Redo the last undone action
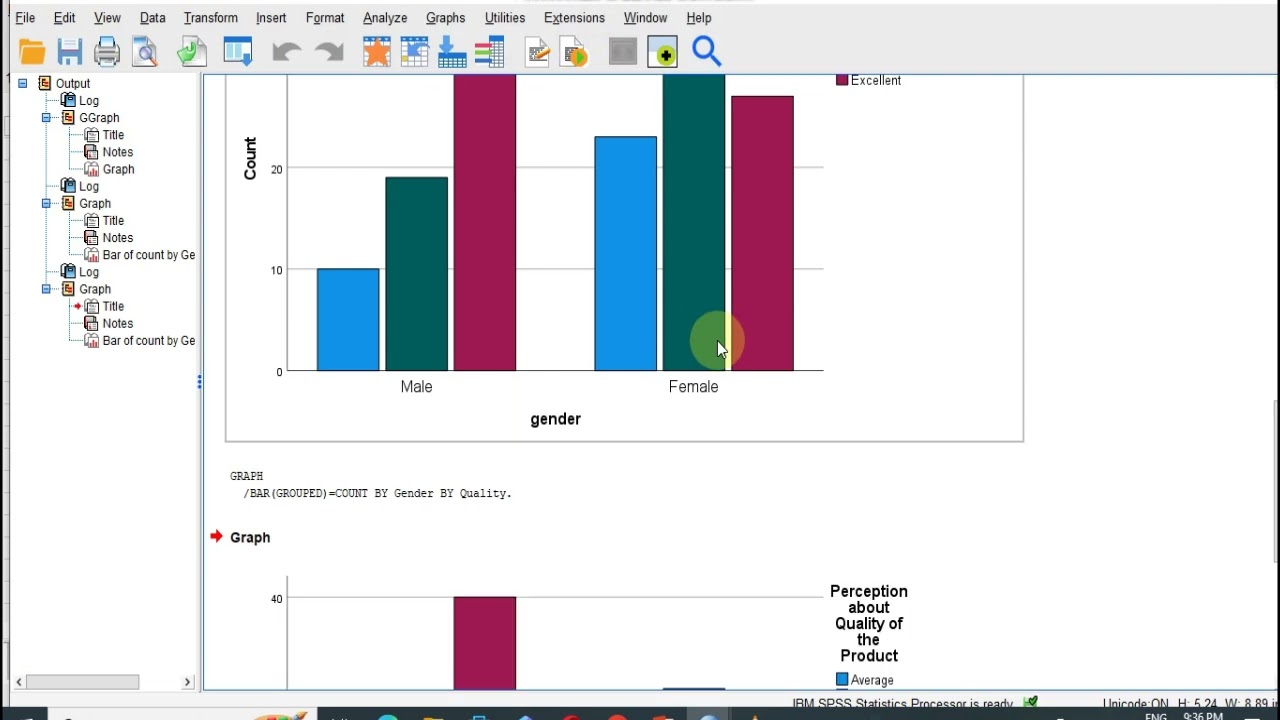 (329, 52)
